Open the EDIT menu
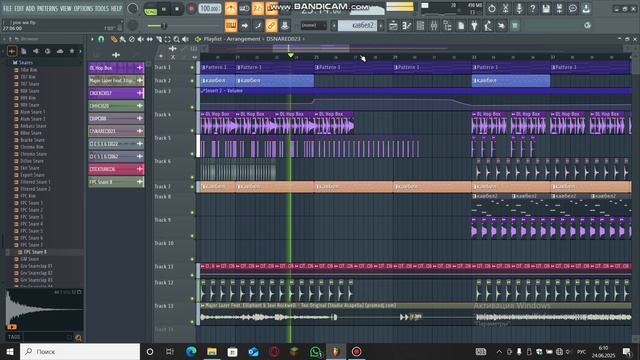640x360 pixels. pos(19,8)
